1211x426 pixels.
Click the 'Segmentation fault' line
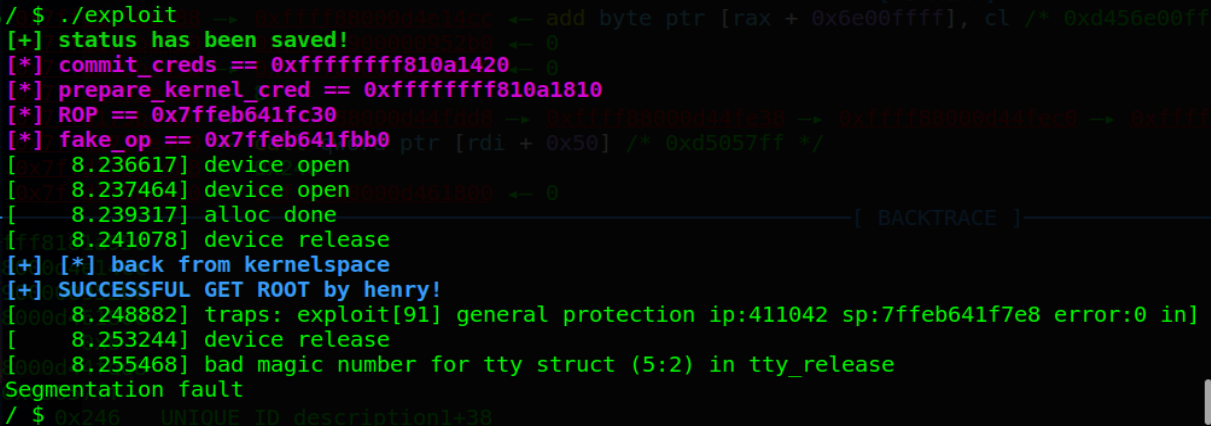[x=124, y=390]
